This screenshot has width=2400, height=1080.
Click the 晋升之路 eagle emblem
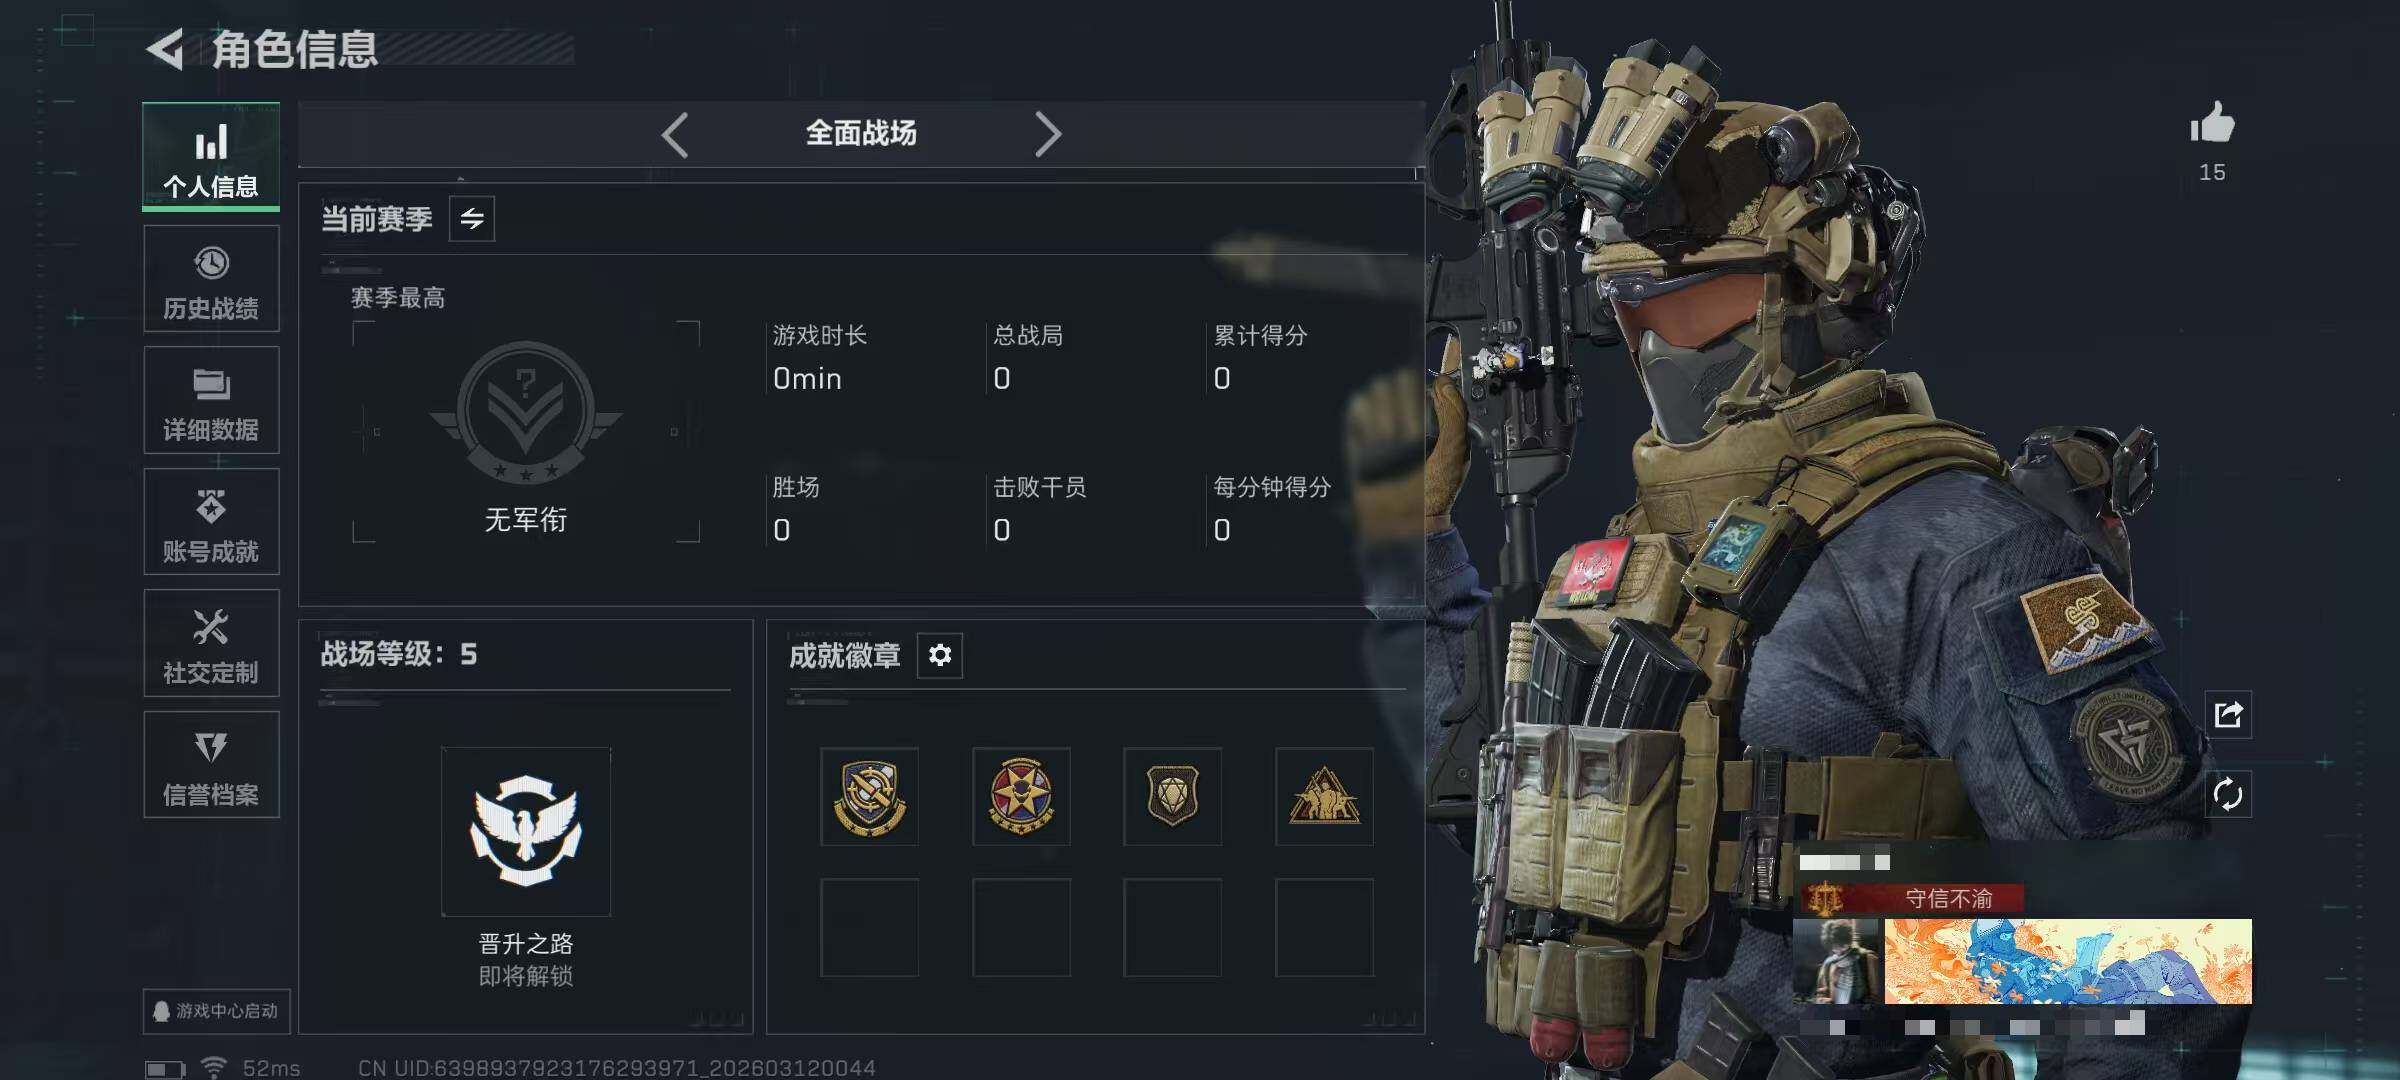(x=526, y=832)
